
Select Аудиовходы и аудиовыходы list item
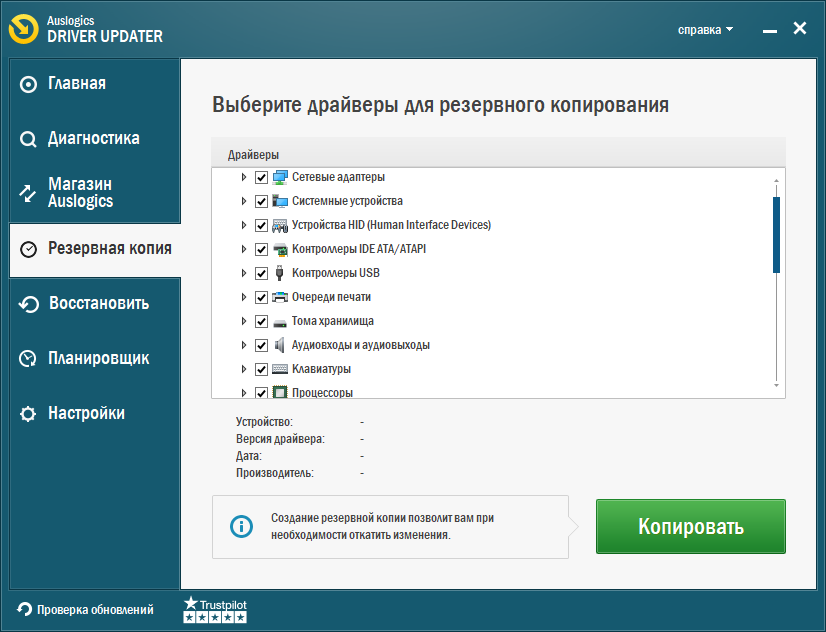point(360,345)
